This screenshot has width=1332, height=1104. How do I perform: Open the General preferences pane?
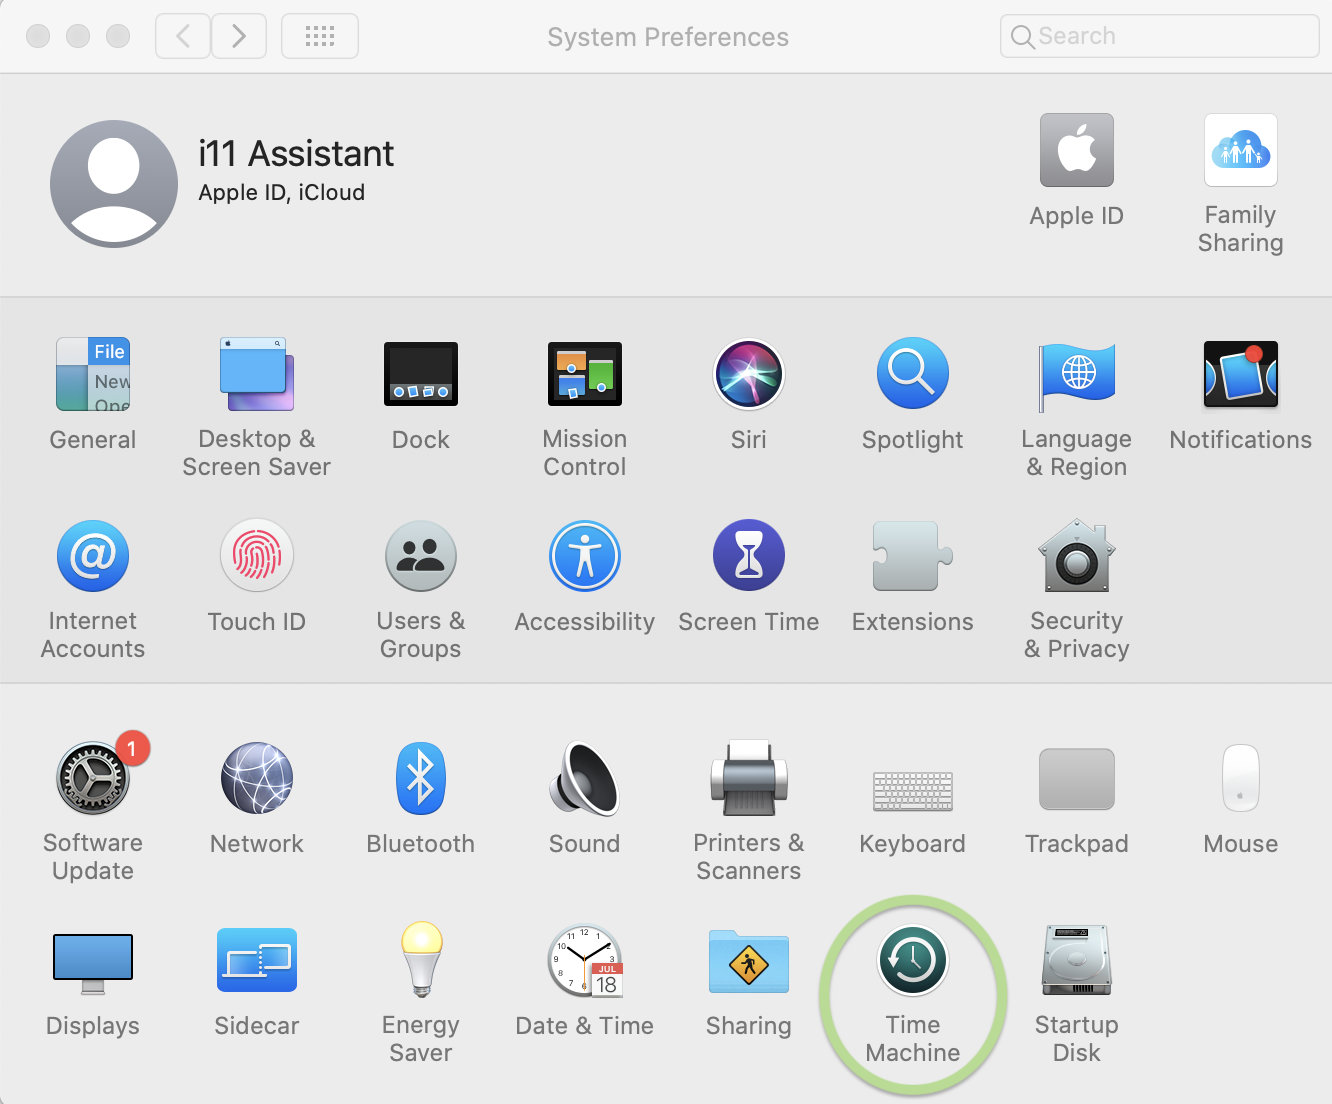coord(93,374)
